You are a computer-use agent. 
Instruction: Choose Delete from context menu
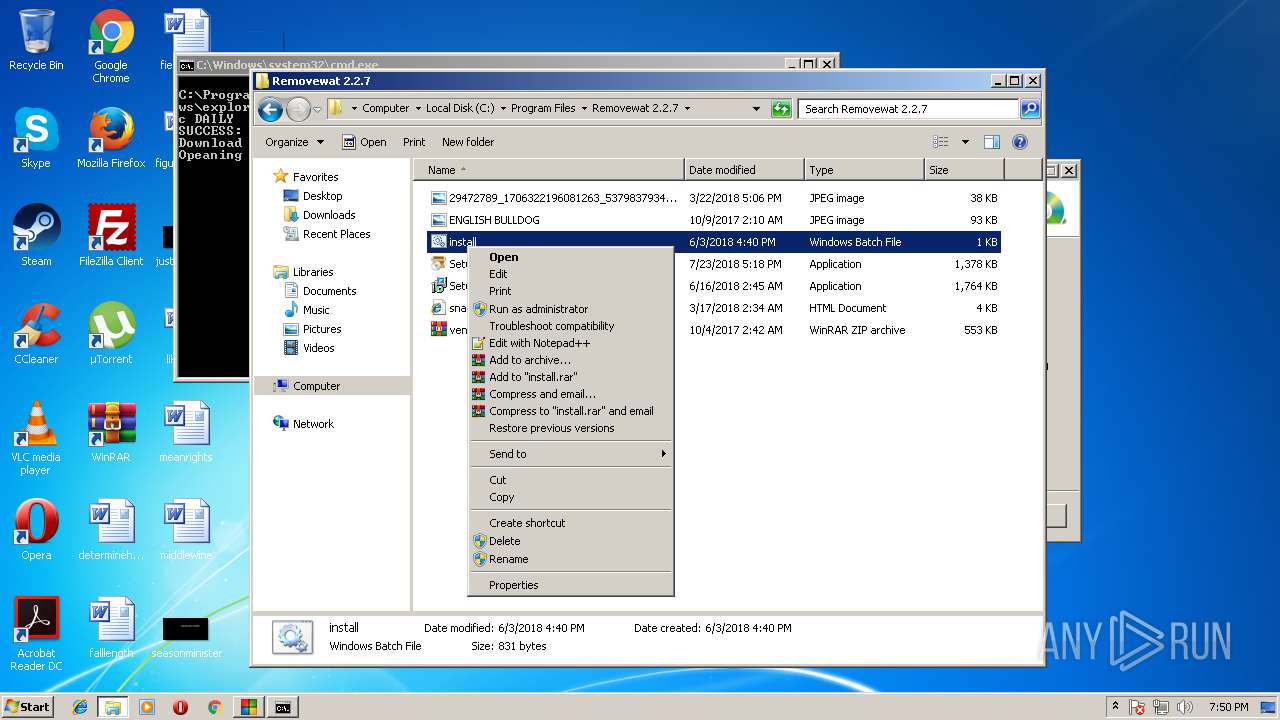coord(570,541)
